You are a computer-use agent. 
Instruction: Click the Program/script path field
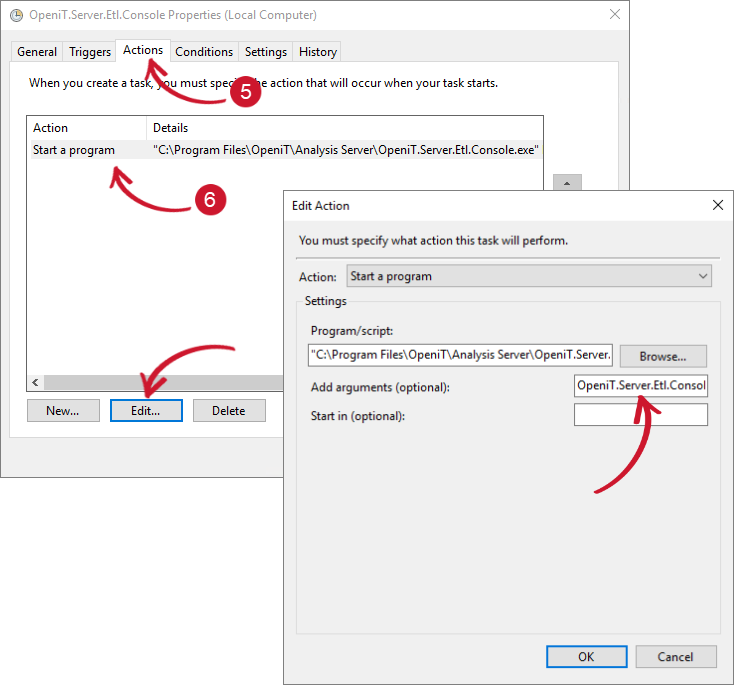click(x=460, y=355)
